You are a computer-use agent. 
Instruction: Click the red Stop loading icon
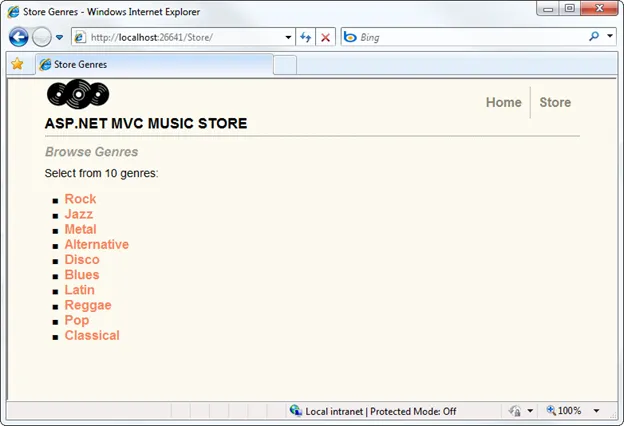coord(326,38)
